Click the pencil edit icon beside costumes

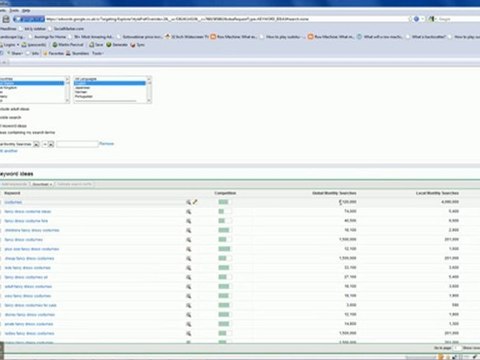195,202
